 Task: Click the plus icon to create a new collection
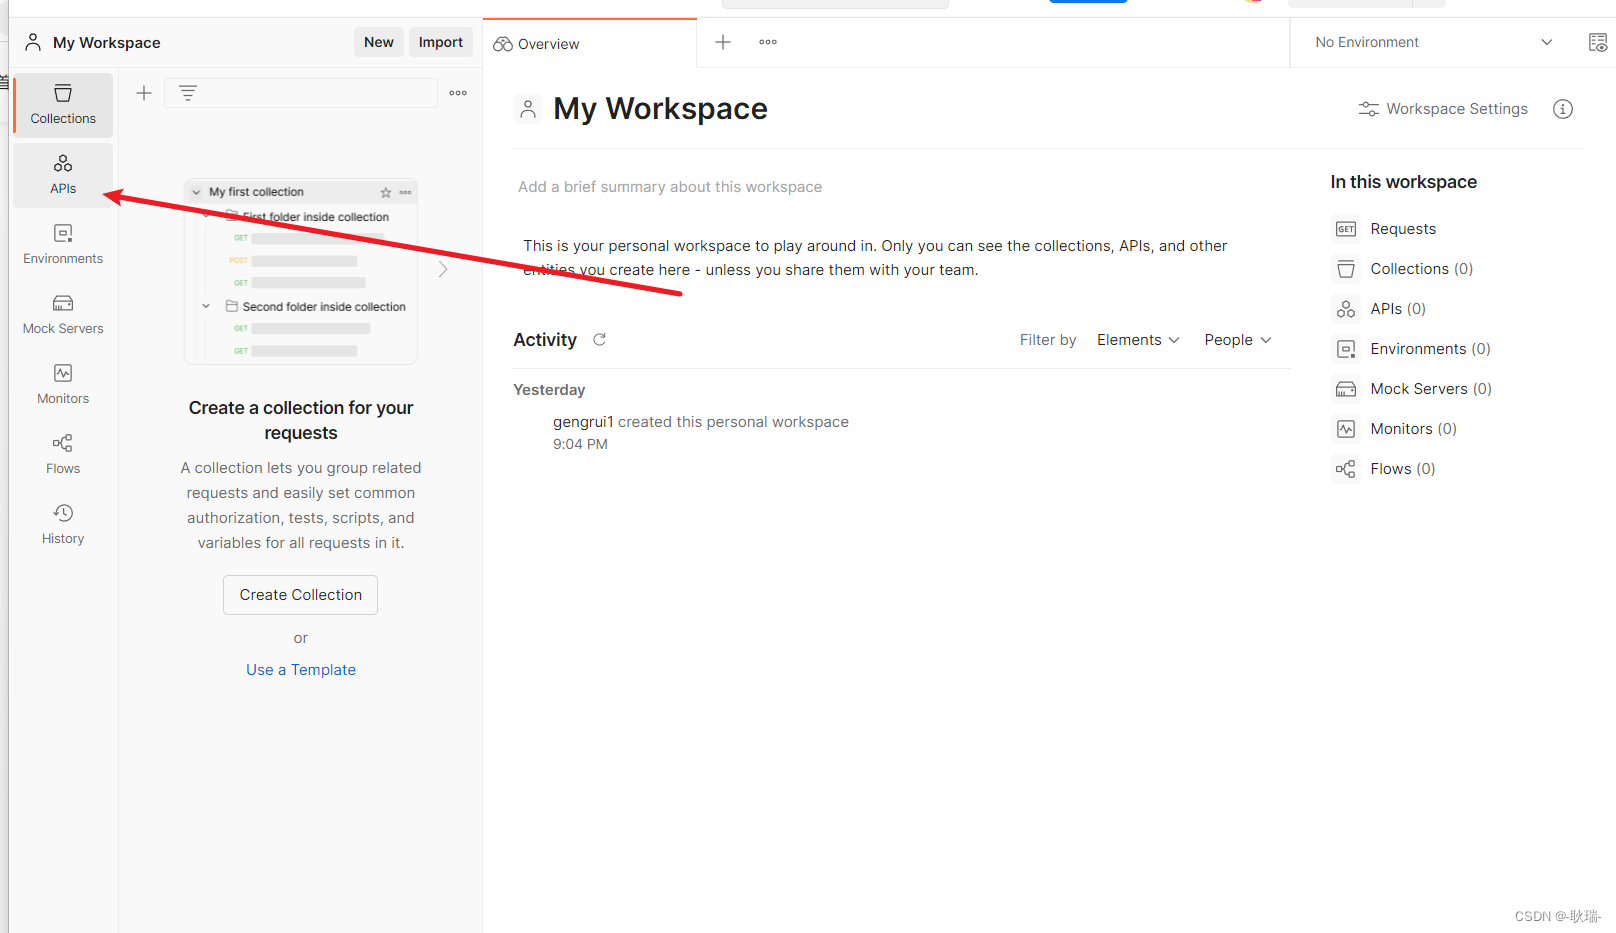click(x=144, y=93)
